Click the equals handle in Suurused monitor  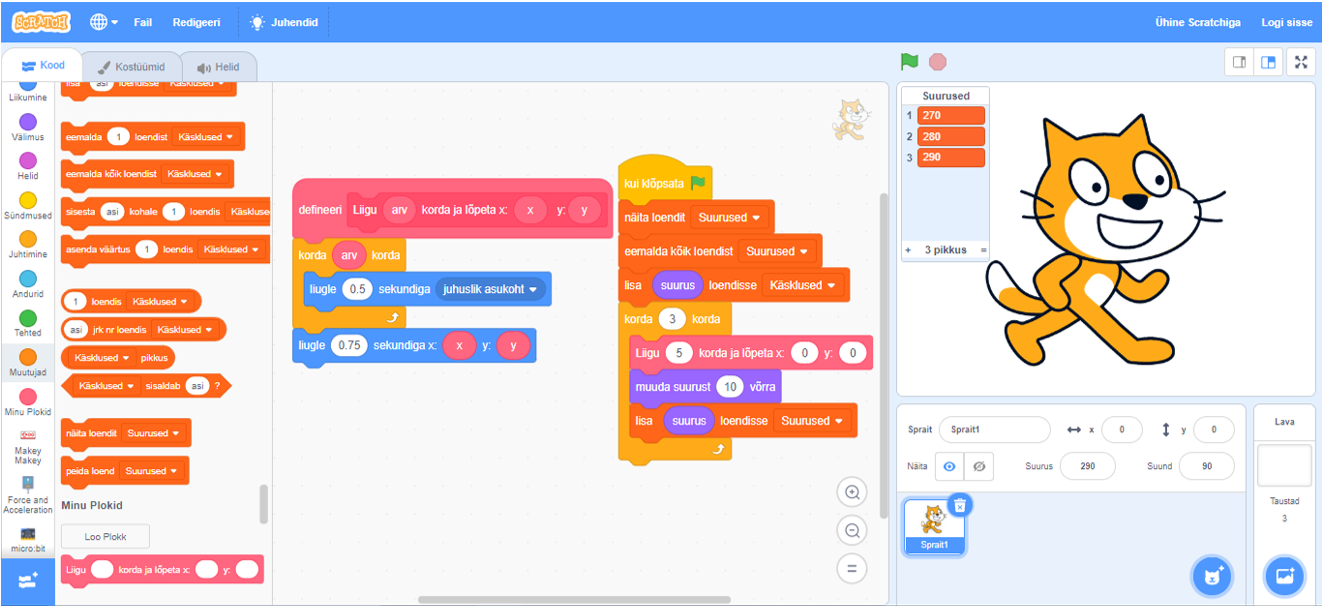(983, 250)
